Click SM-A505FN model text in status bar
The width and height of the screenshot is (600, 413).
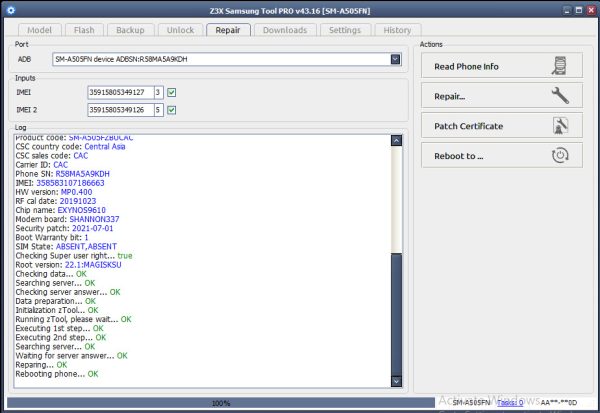[471, 403]
